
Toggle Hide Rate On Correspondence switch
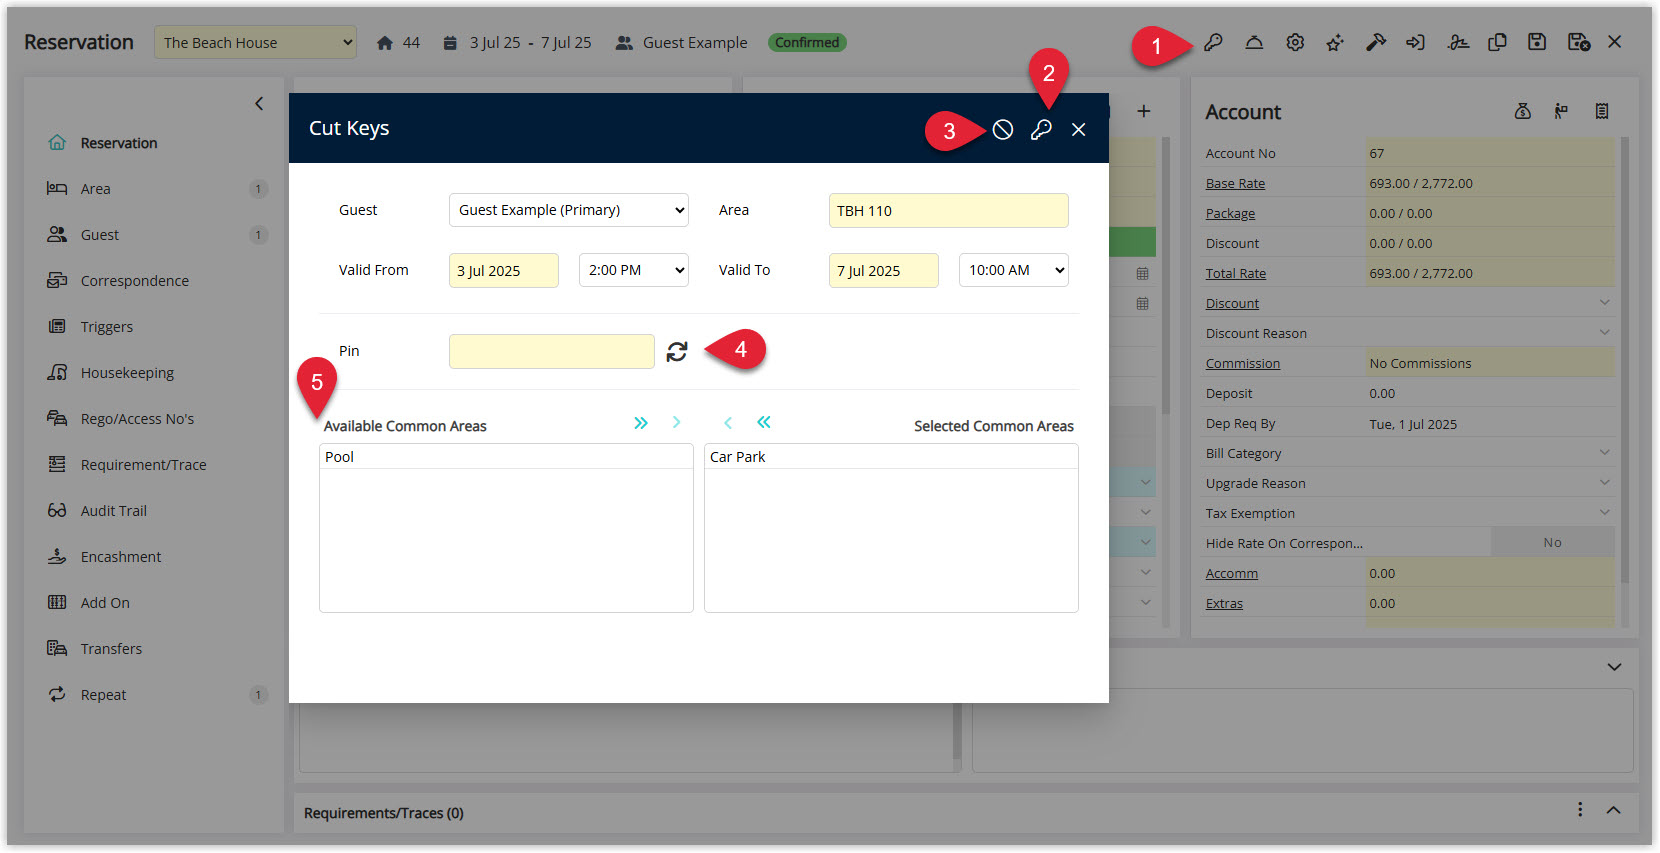click(1552, 542)
